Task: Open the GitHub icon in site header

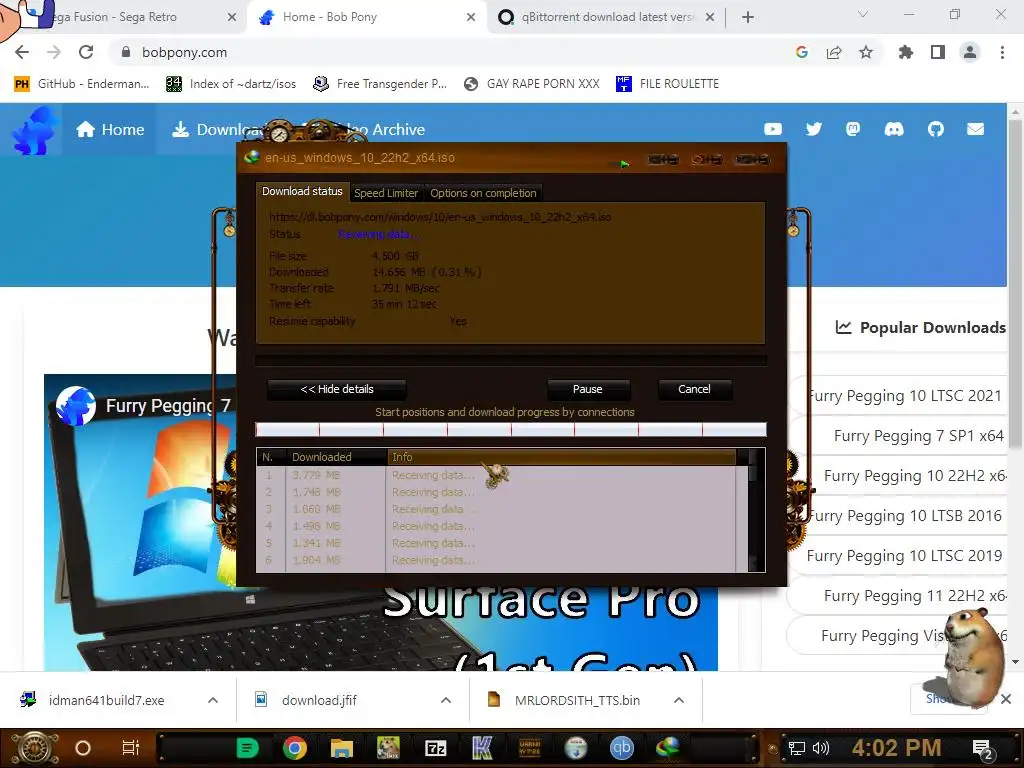Action: click(936, 129)
